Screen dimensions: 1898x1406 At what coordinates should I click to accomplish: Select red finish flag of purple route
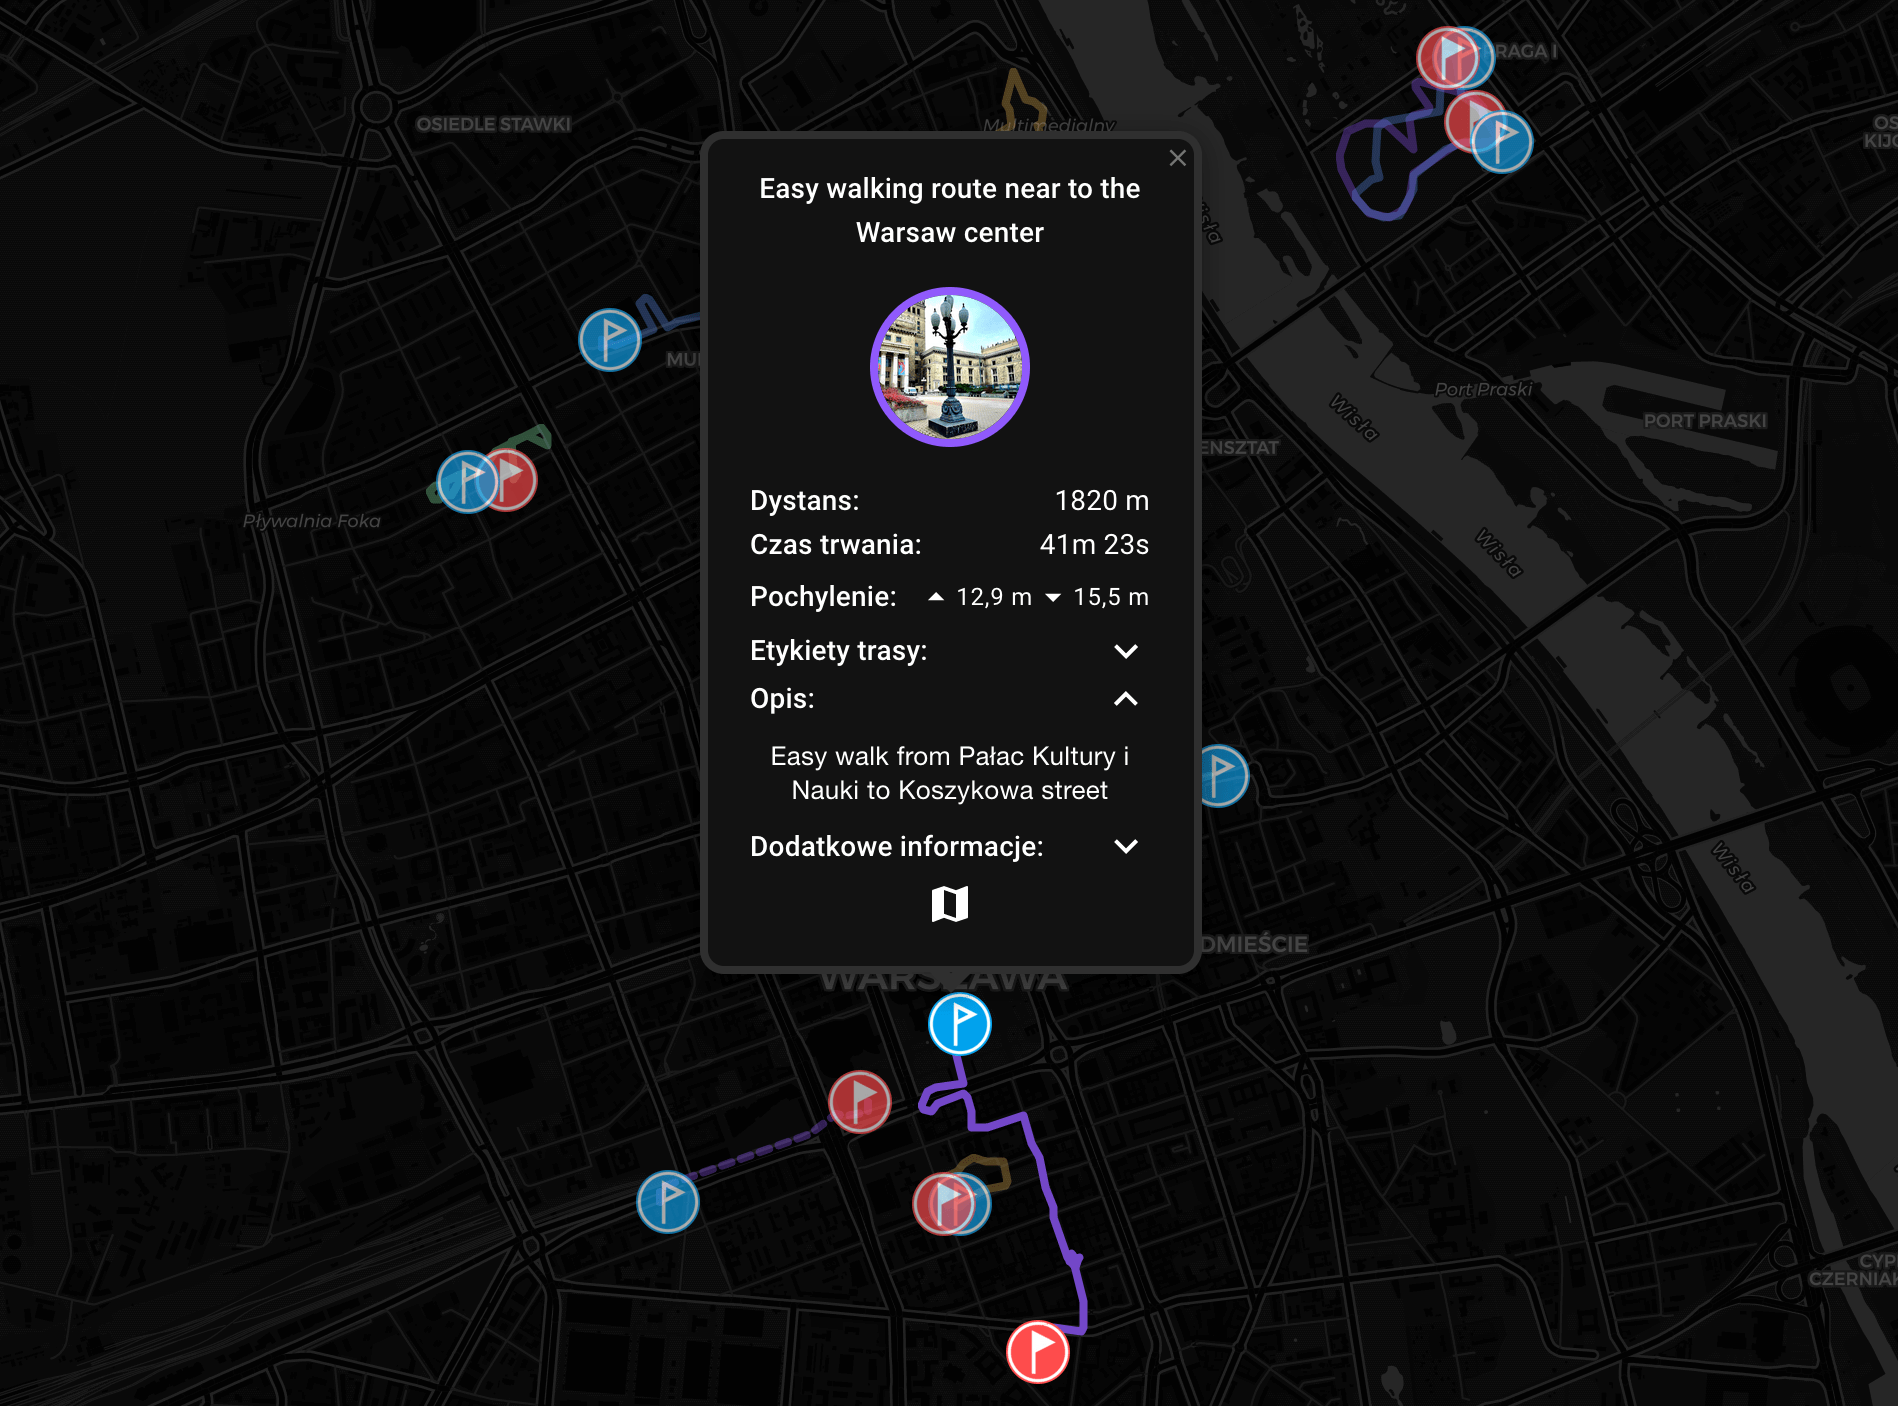tap(1038, 1351)
